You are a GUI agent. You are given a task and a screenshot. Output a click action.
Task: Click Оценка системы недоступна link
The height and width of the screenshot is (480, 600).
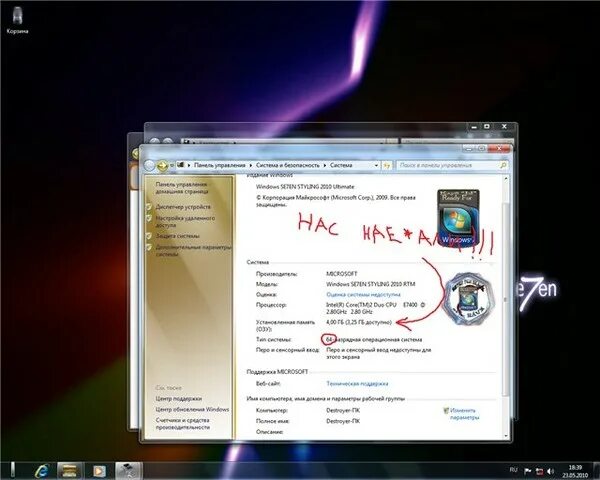point(363,294)
